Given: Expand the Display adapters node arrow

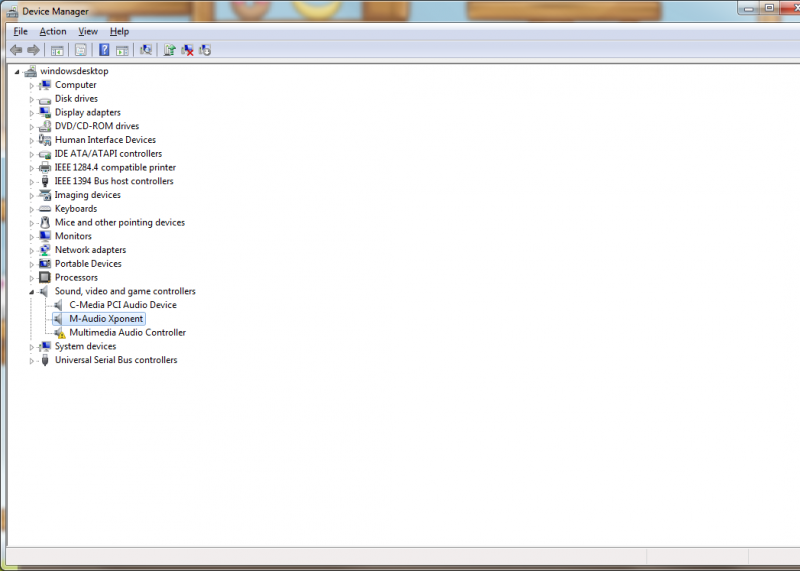Looking at the screenshot, I should (32, 113).
